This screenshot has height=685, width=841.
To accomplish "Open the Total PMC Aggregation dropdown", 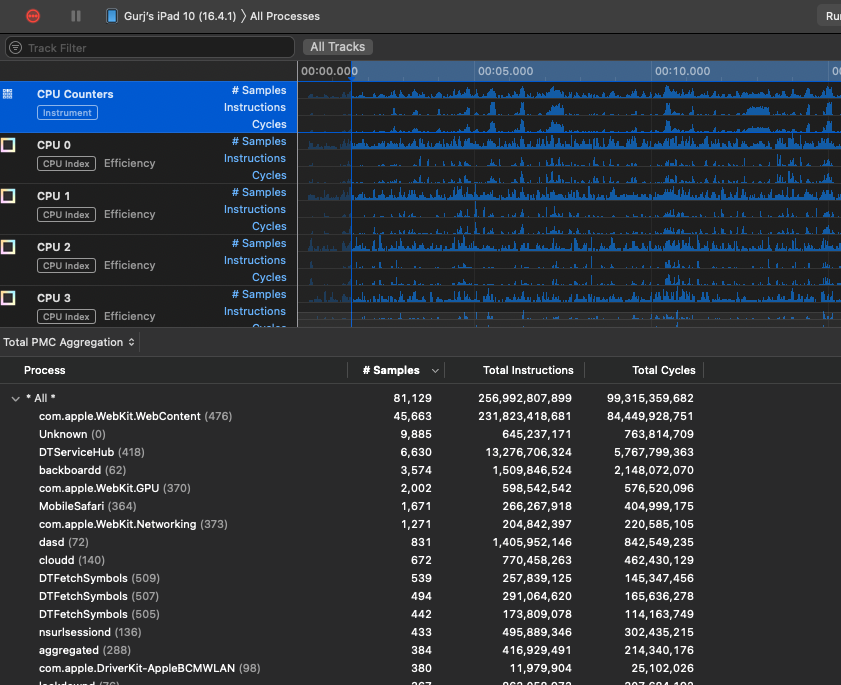I will pos(69,342).
